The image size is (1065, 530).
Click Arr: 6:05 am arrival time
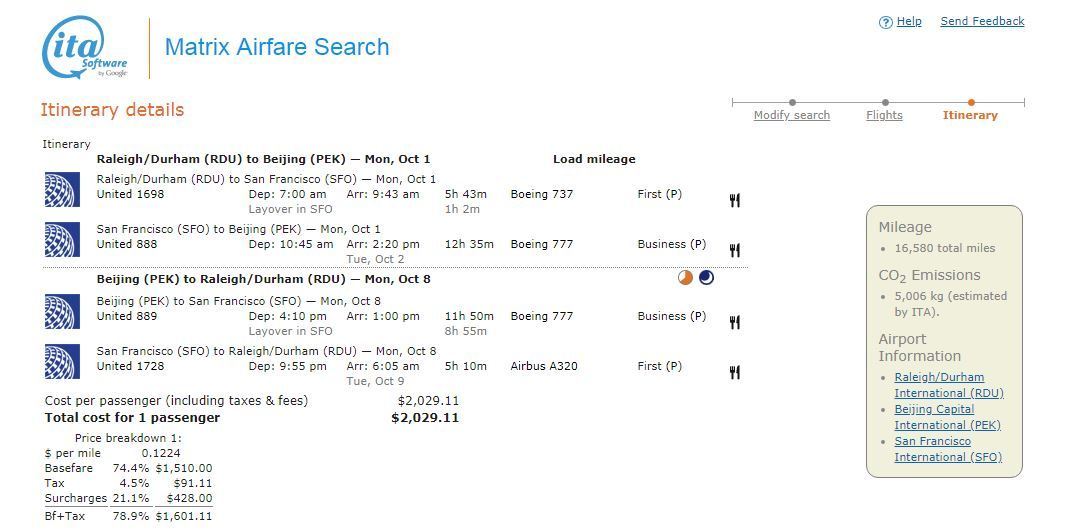(x=383, y=366)
